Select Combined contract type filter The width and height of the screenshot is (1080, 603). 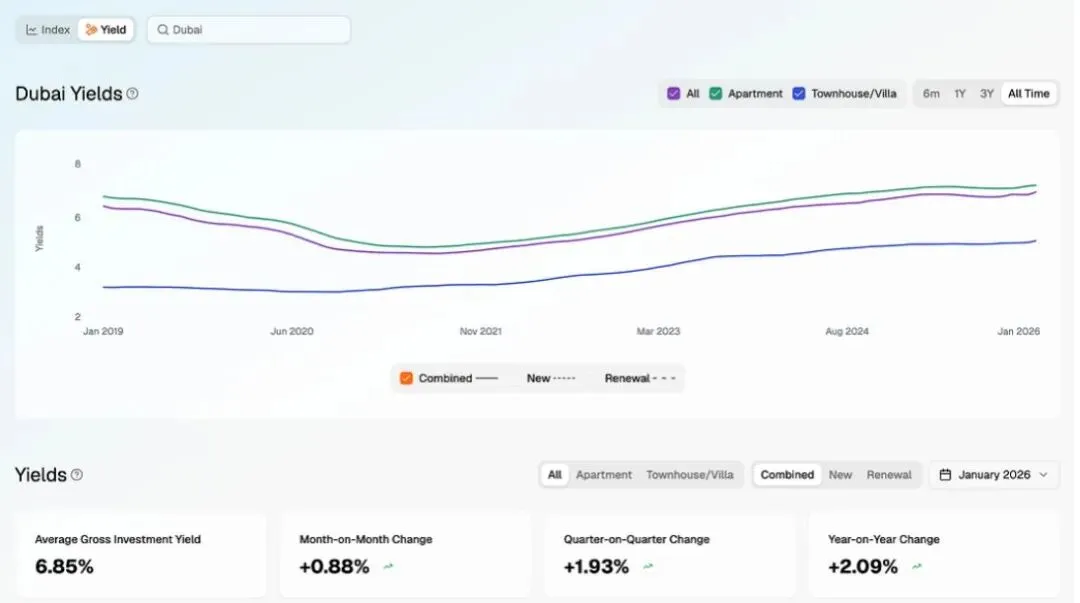(x=787, y=475)
